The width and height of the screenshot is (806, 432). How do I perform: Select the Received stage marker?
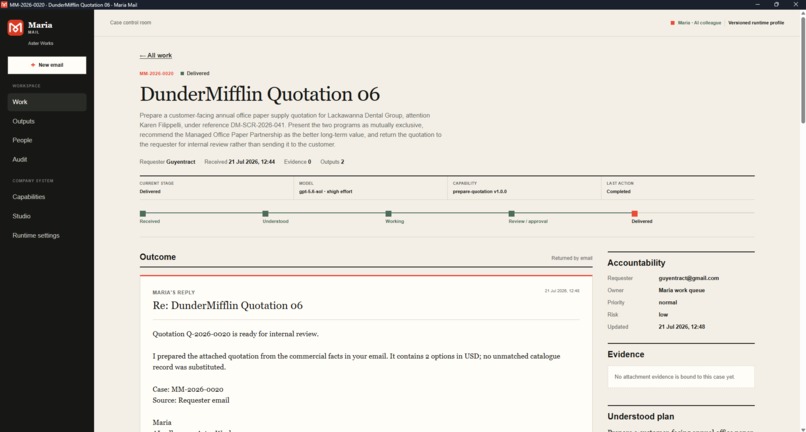pyautogui.click(x=143, y=213)
